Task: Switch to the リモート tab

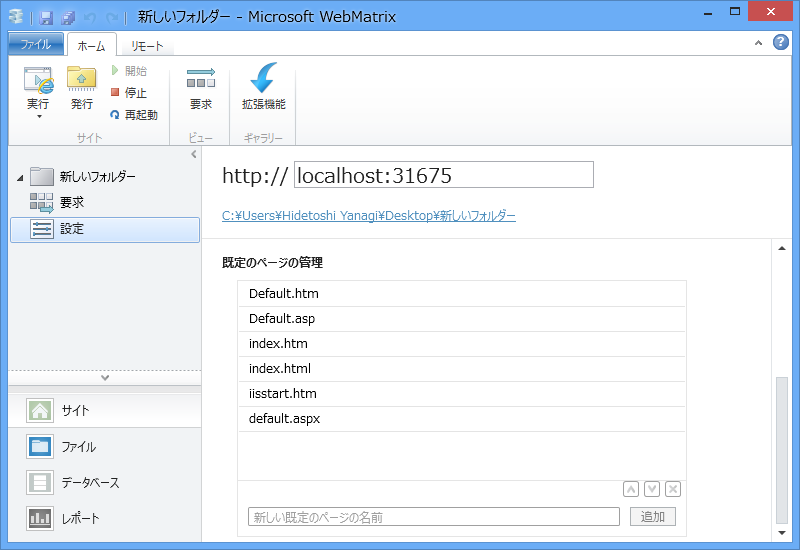Action: pyautogui.click(x=147, y=46)
